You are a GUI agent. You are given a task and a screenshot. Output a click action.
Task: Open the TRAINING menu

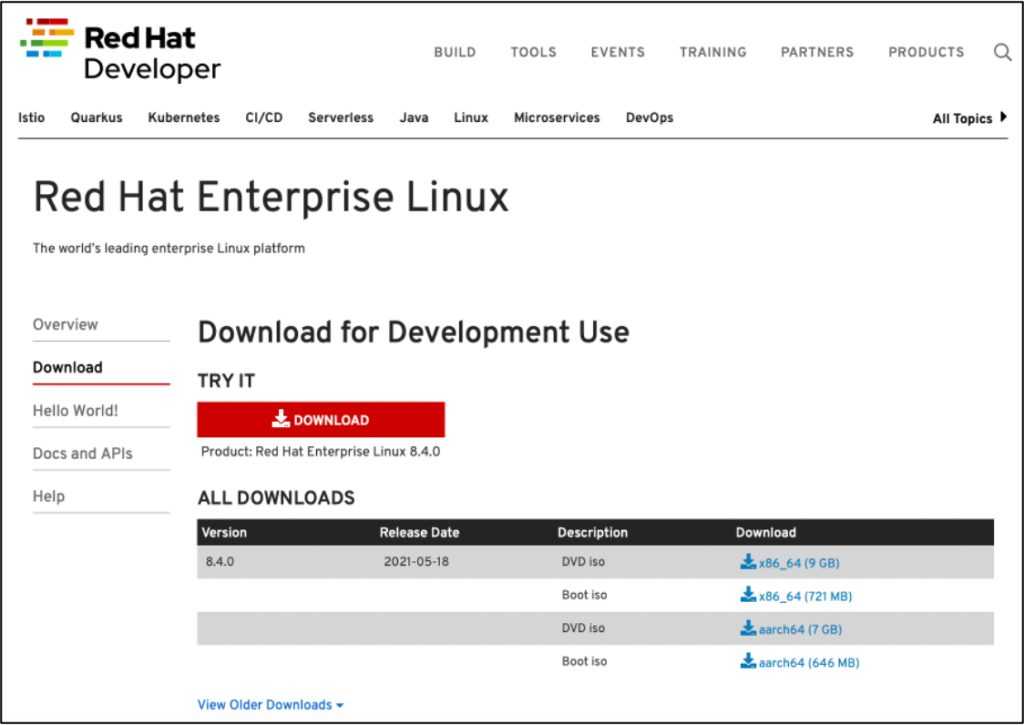click(712, 52)
